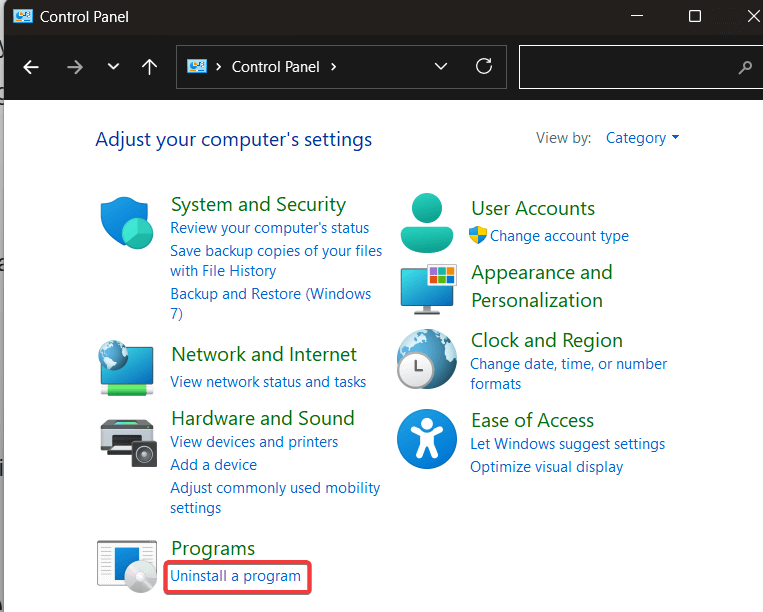Click the Uninstall a program link
This screenshot has width=763, height=612.
click(236, 576)
